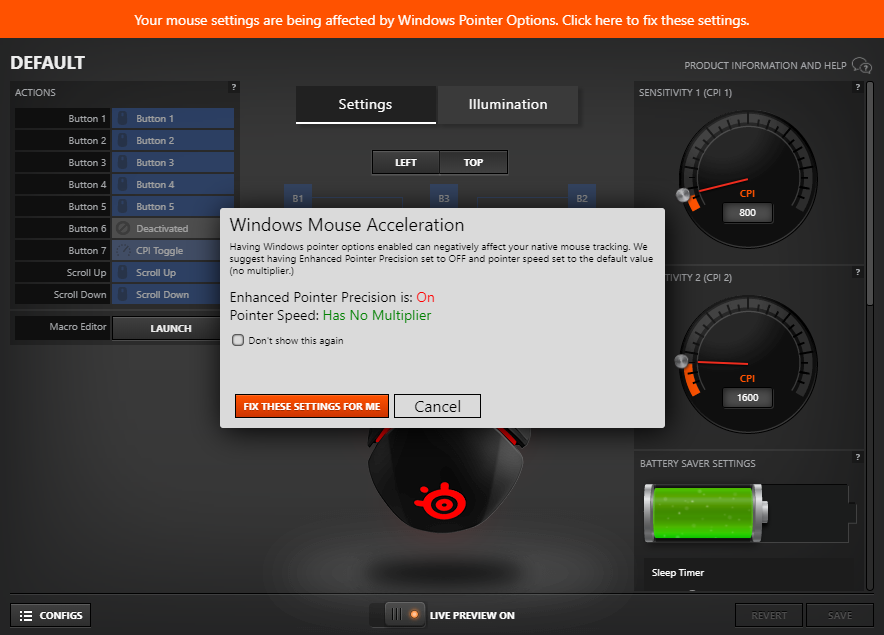Click the Actions panel help question mark
Image resolution: width=884 pixels, height=635 pixels.
233,87
